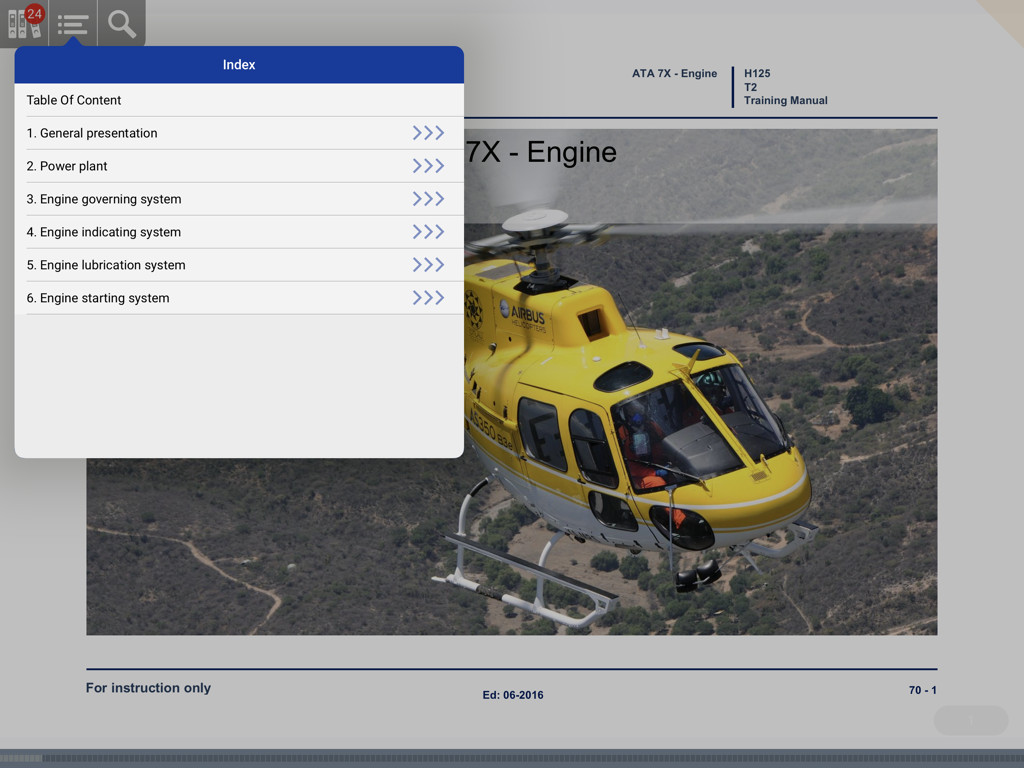Select the Table Of Content entry
1024x768 pixels.
(x=73, y=100)
